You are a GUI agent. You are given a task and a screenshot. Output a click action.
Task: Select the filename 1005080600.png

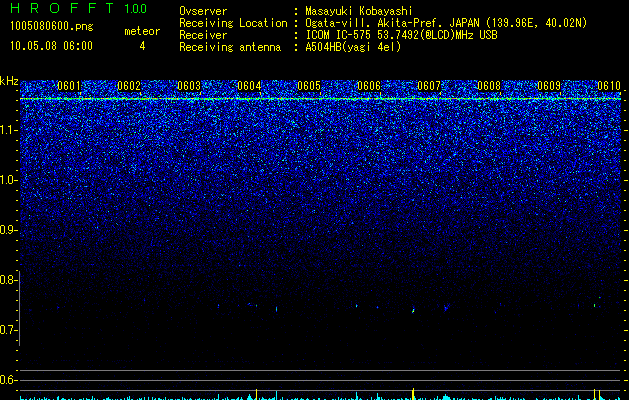tap(52, 27)
